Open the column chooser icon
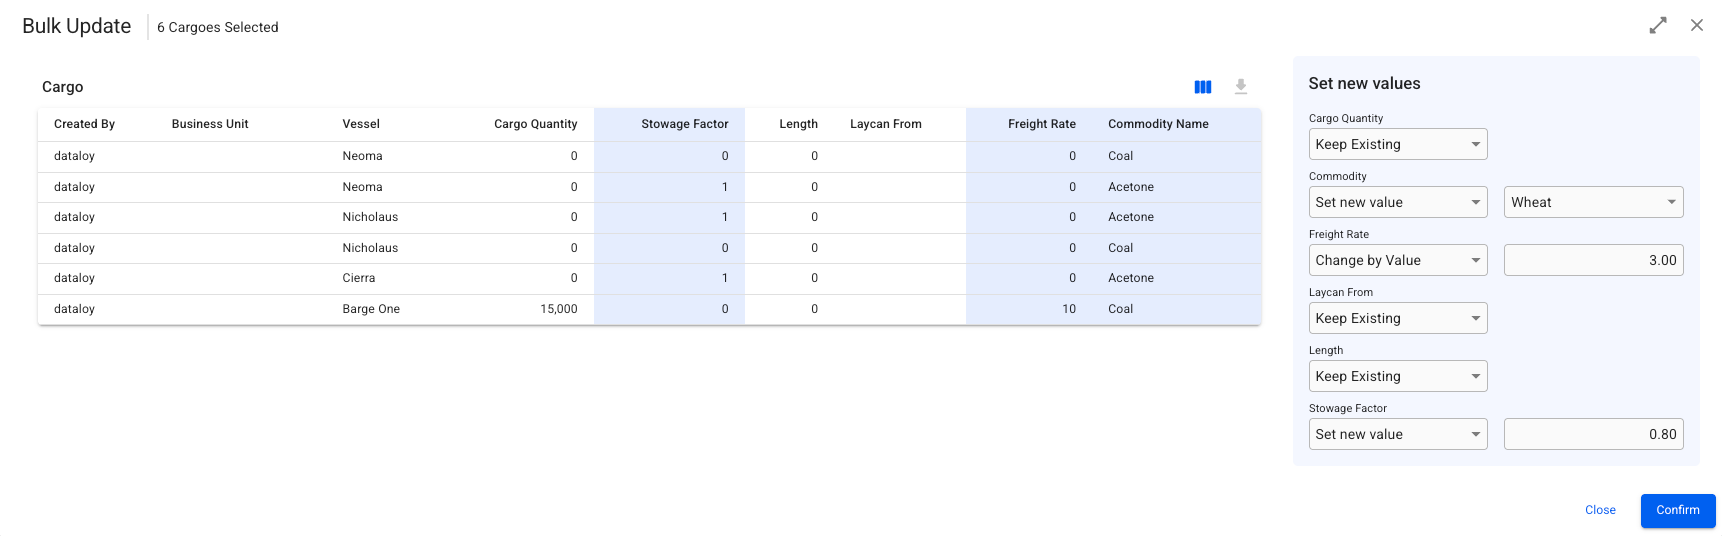This screenshot has height=536, width=1722. (x=1202, y=87)
